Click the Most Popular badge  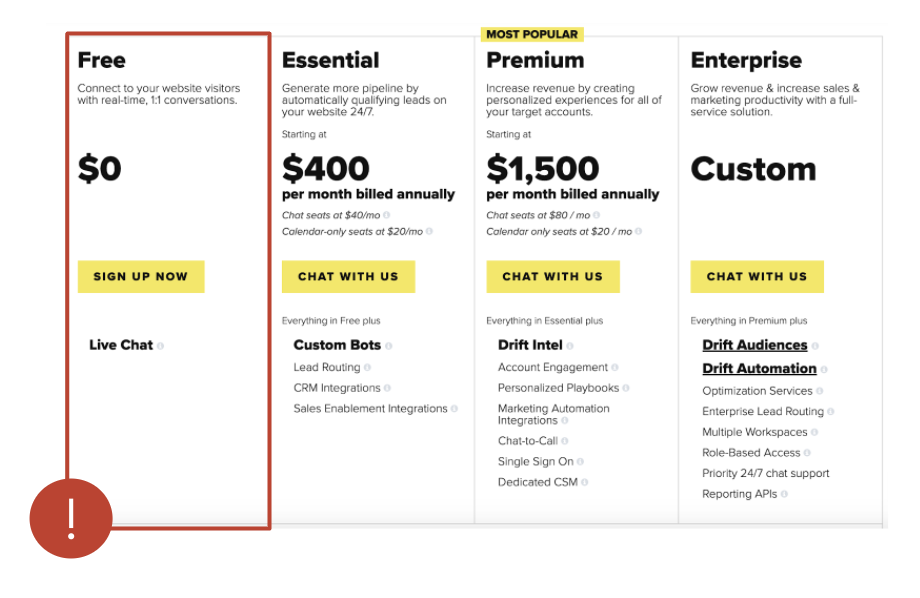click(x=532, y=35)
